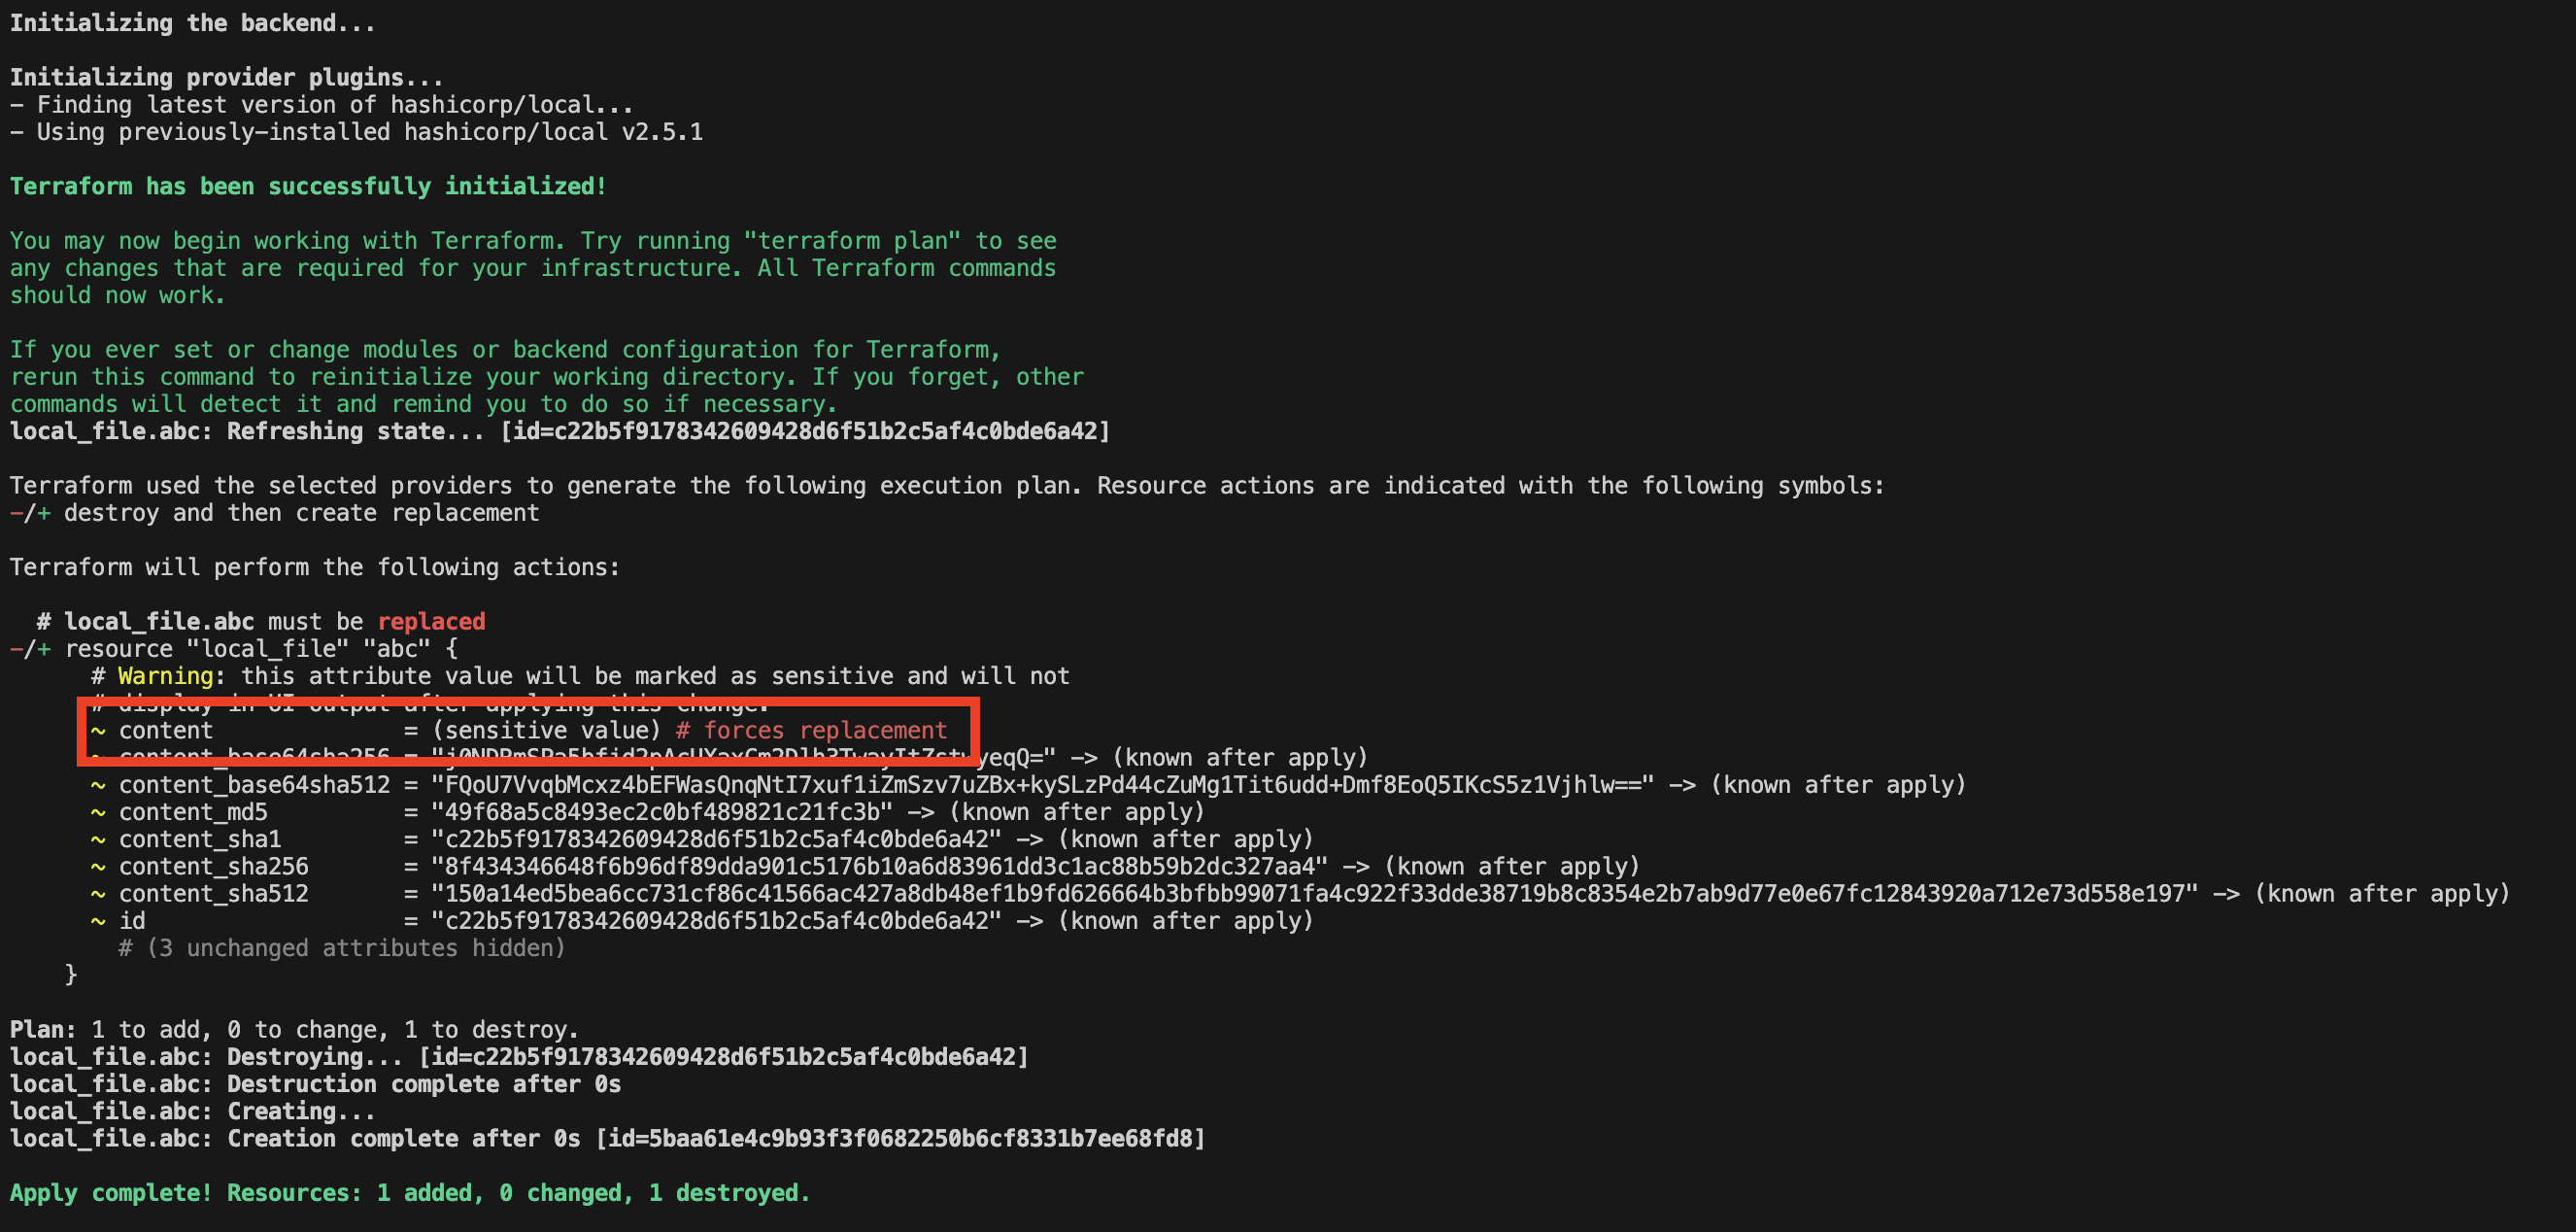Click the 'Plan:' summary label
Viewport: 2576px width, 1232px height.
43,1029
